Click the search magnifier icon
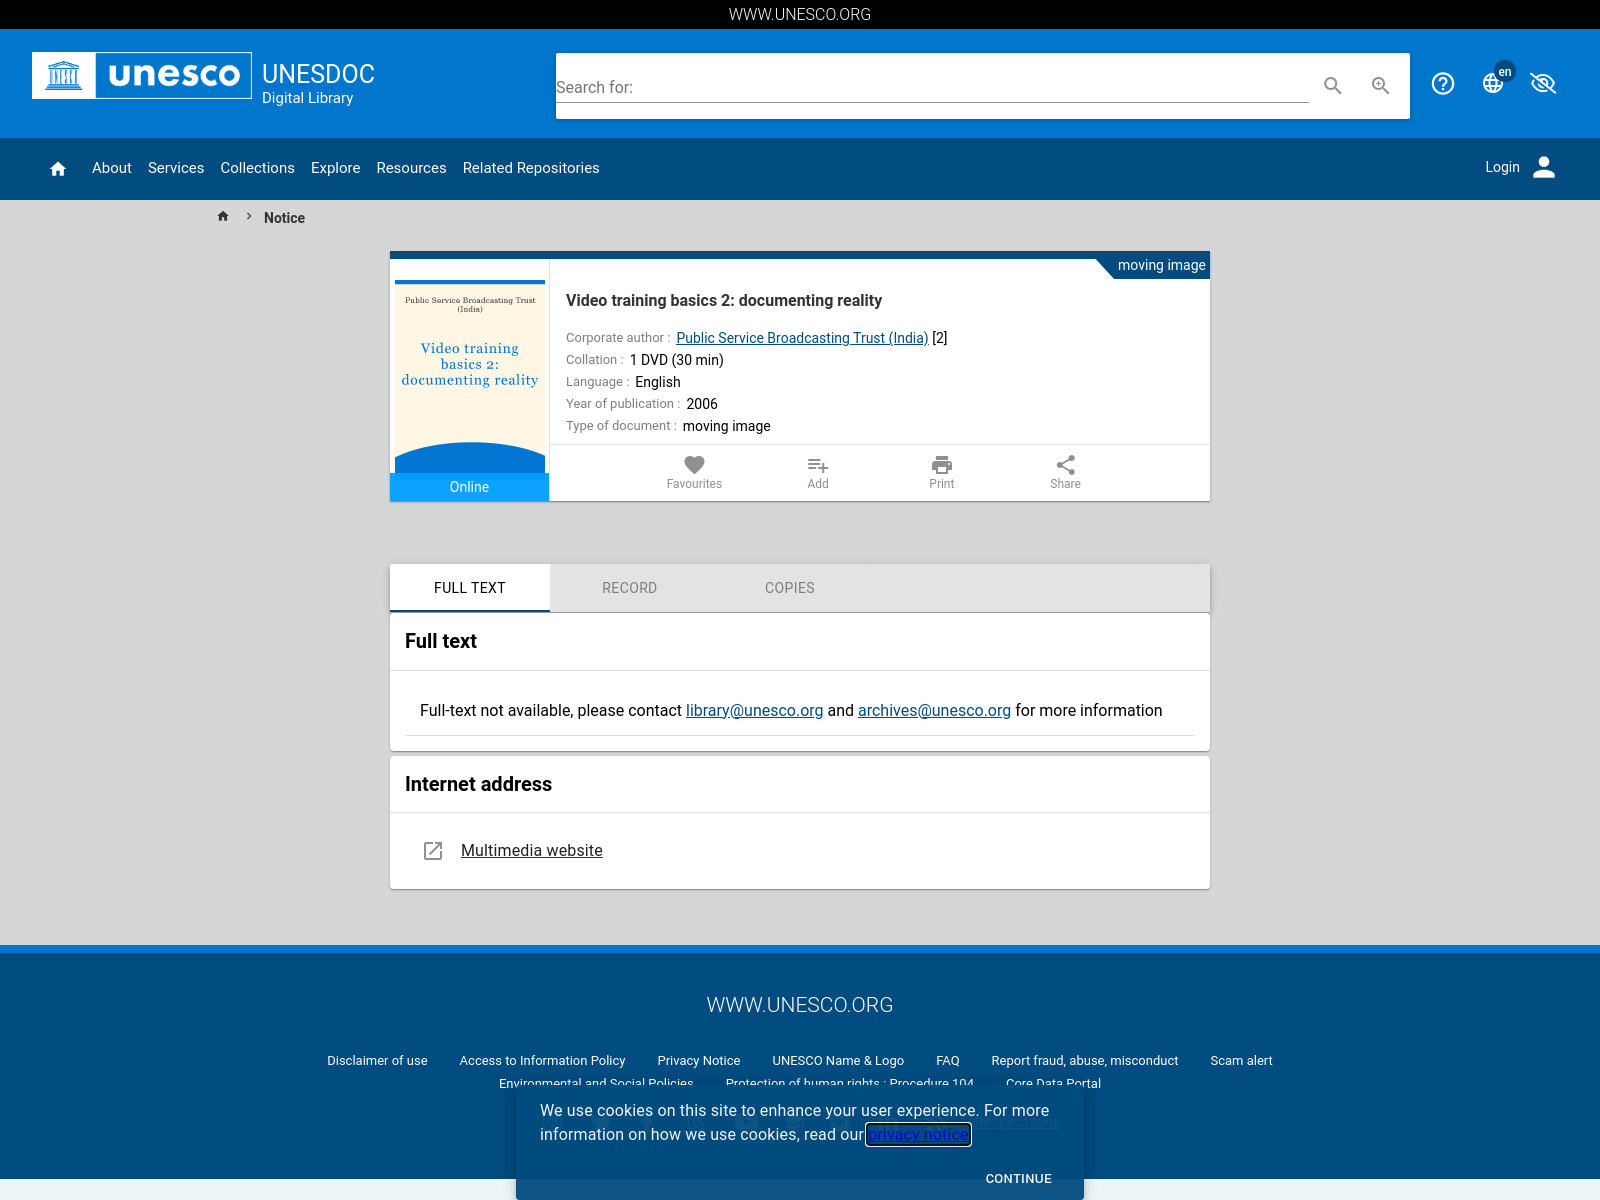 [1333, 86]
